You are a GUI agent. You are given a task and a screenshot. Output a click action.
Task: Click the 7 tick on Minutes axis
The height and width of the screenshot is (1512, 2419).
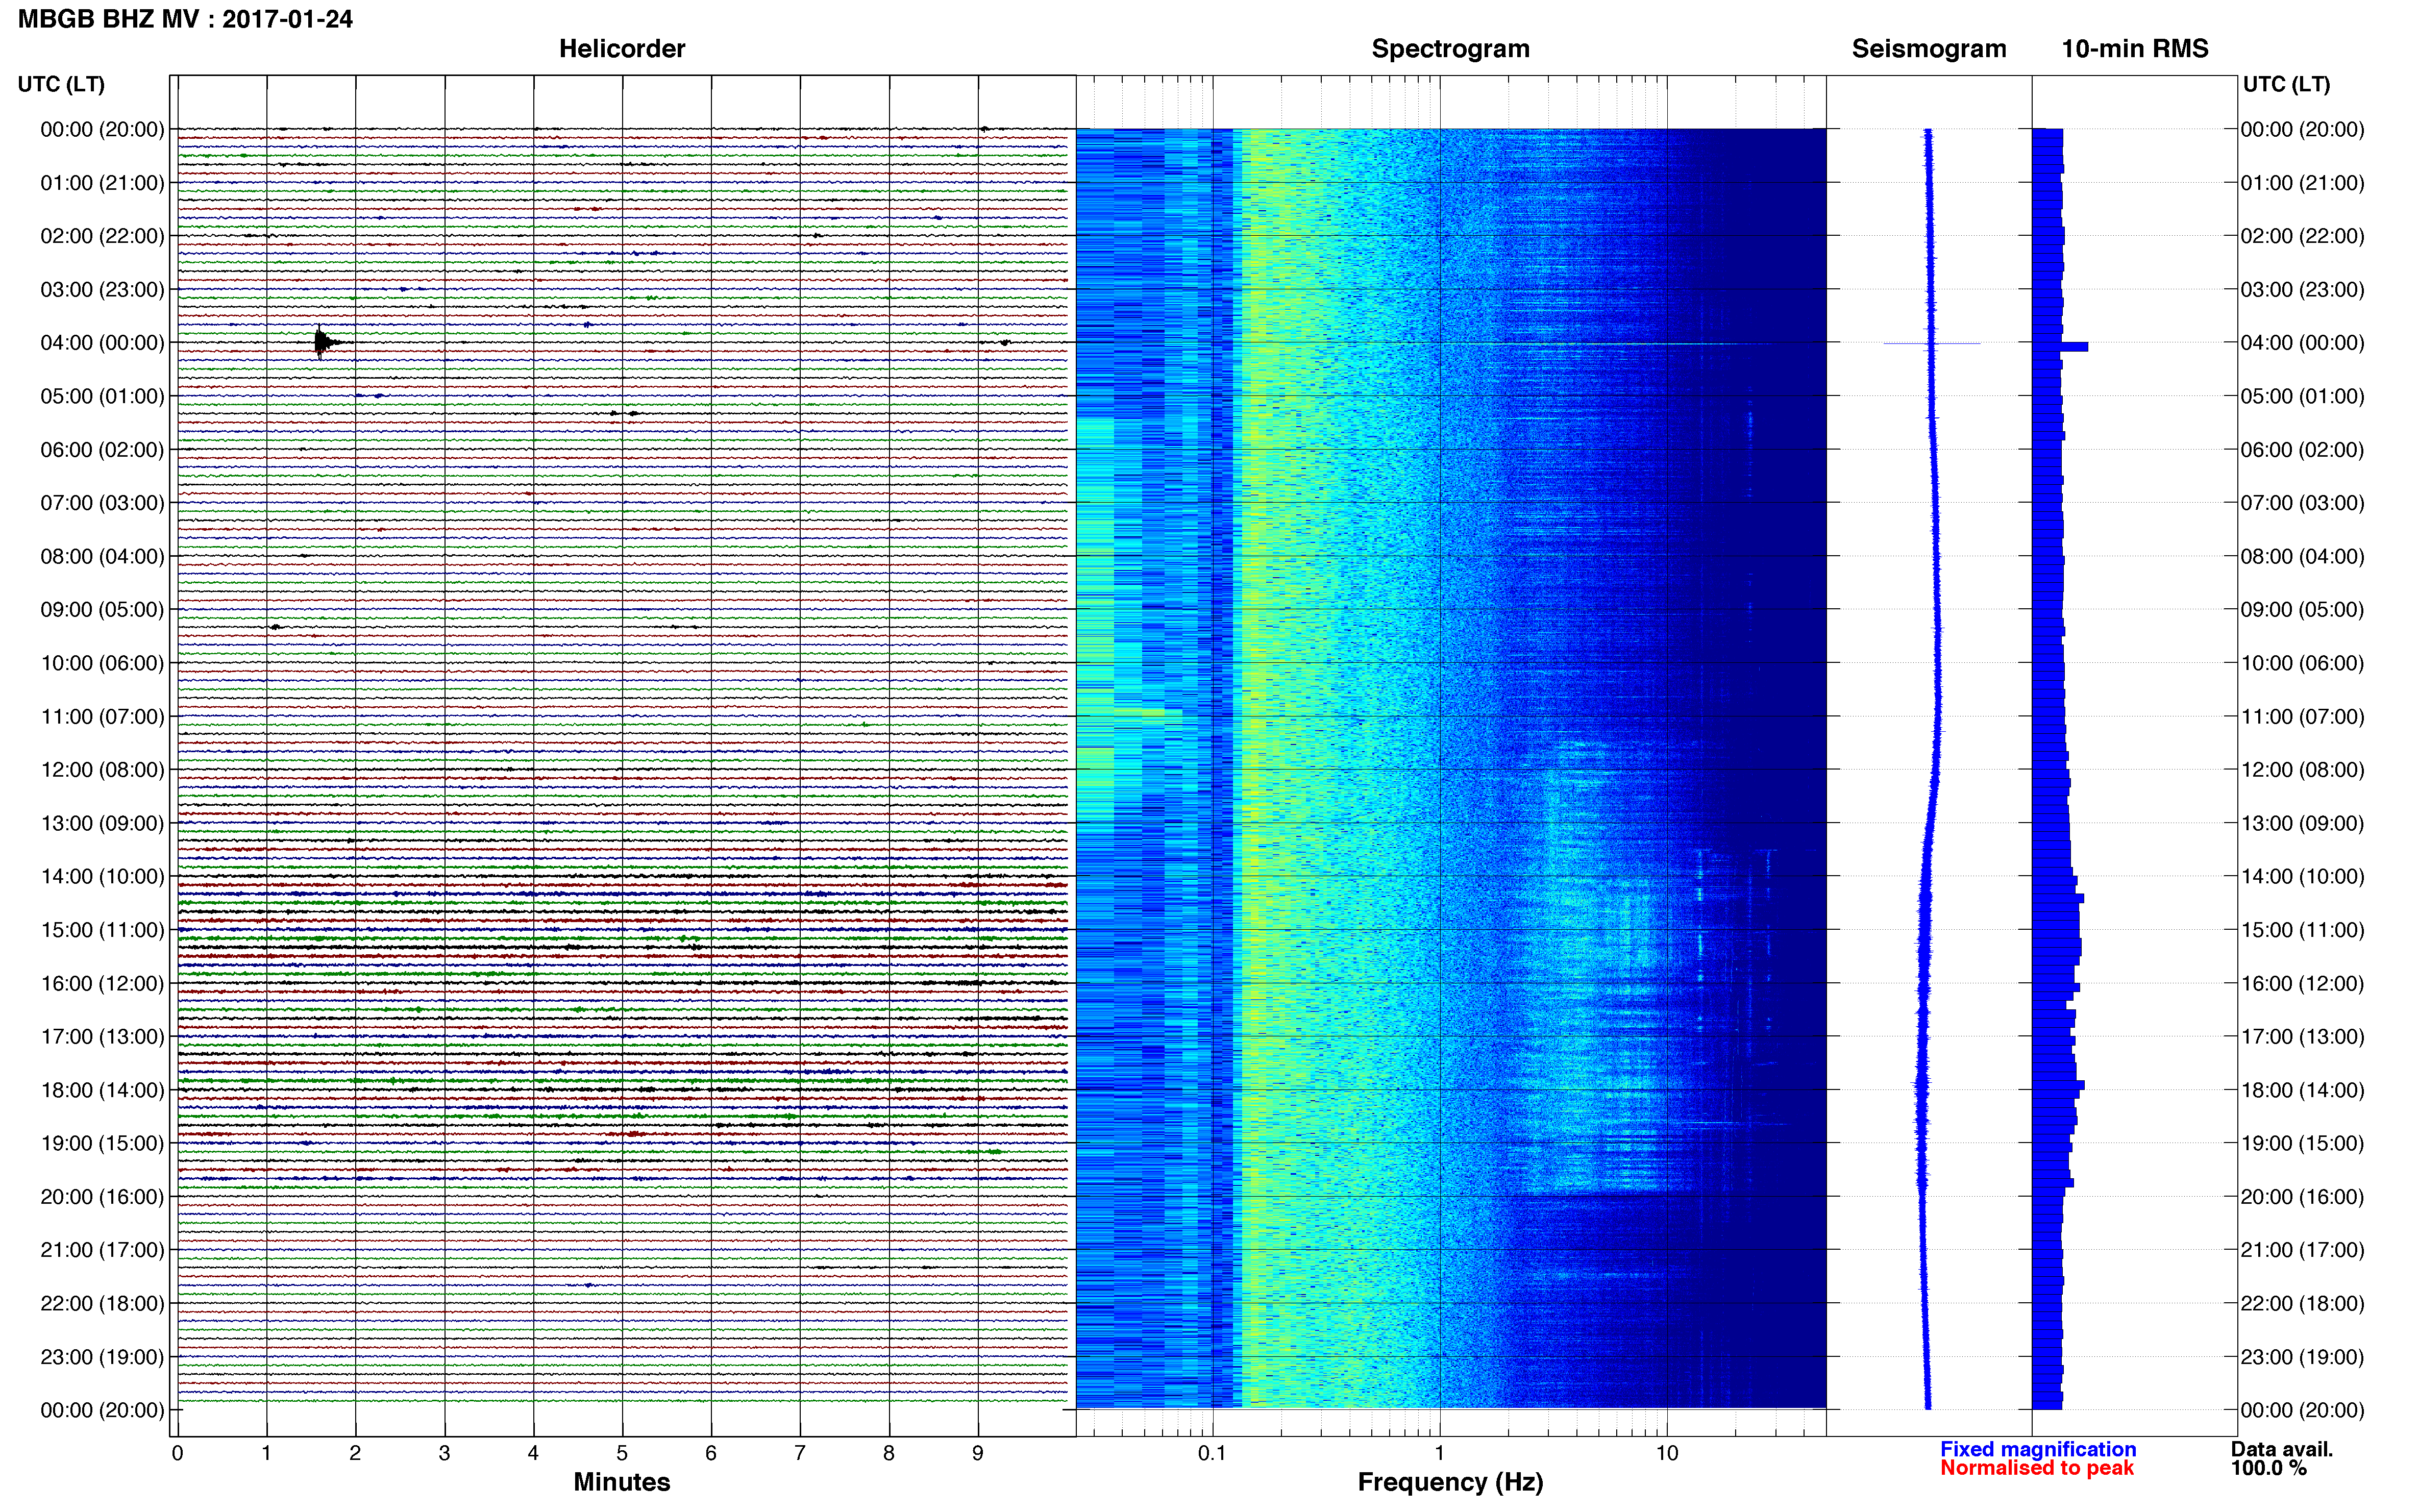point(800,1454)
